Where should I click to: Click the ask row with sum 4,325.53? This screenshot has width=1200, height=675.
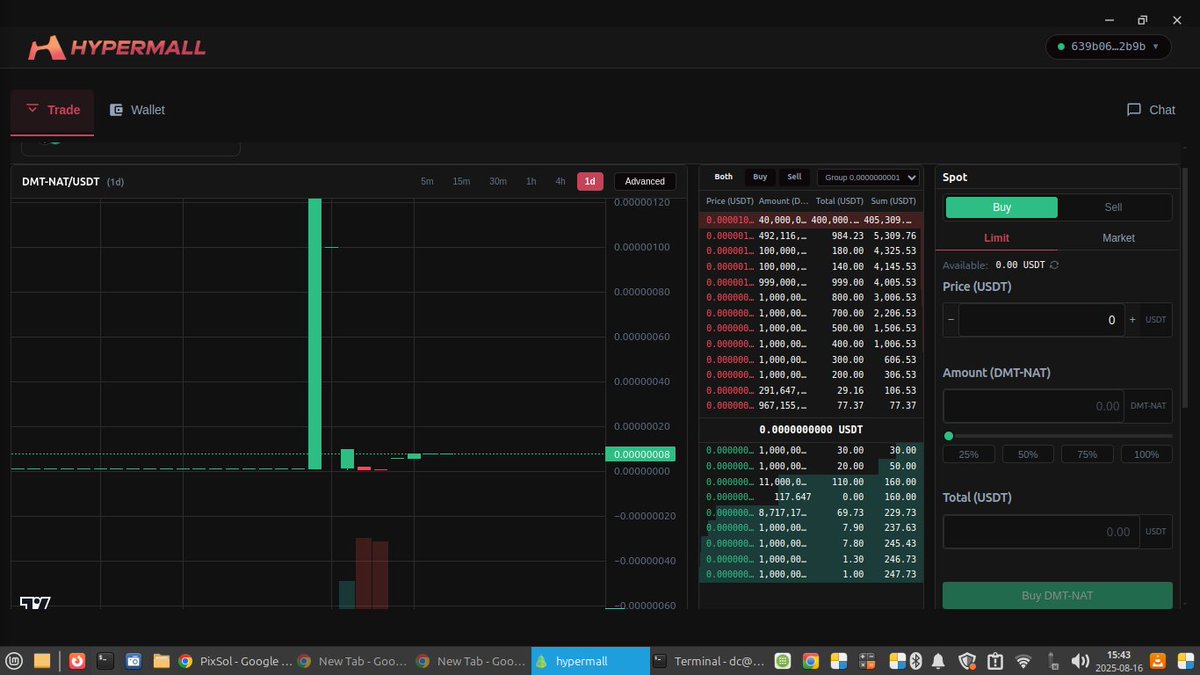pos(811,250)
